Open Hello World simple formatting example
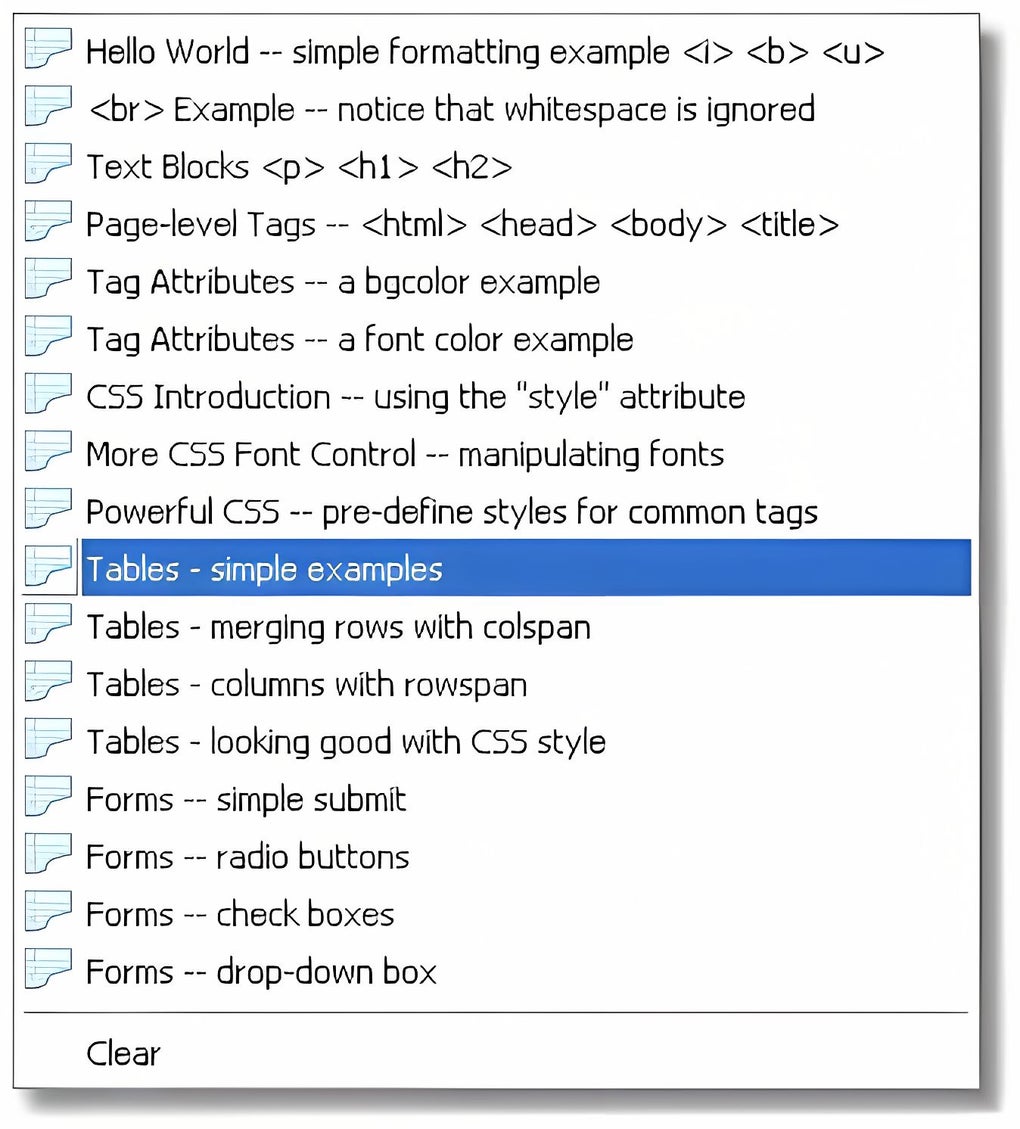The width and height of the screenshot is (1020, 1129). tap(485, 52)
